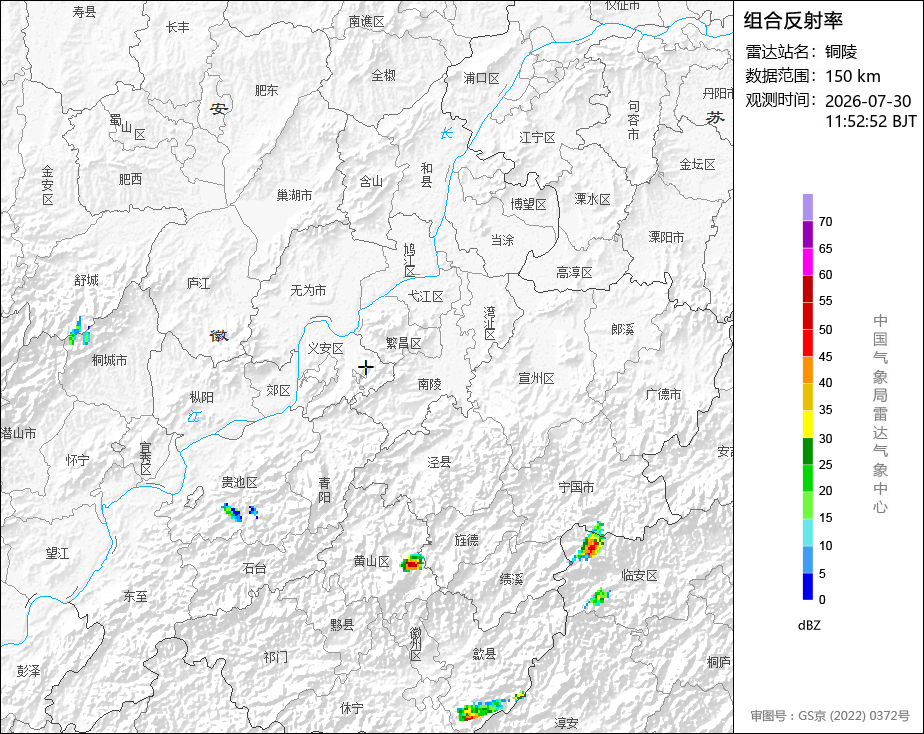This screenshot has width=924, height=734.
Task: Click the small echo cell southwest of 临安区
Action: point(598,598)
